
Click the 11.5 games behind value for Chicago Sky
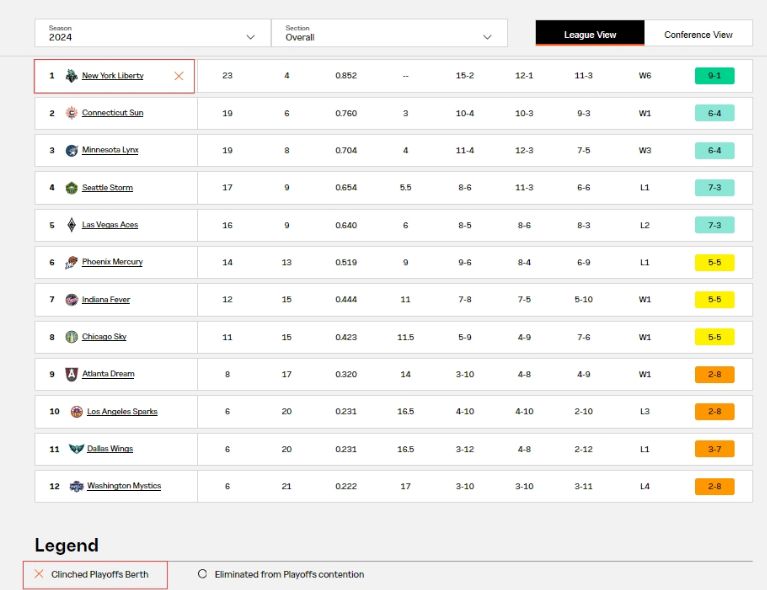pyautogui.click(x=406, y=337)
